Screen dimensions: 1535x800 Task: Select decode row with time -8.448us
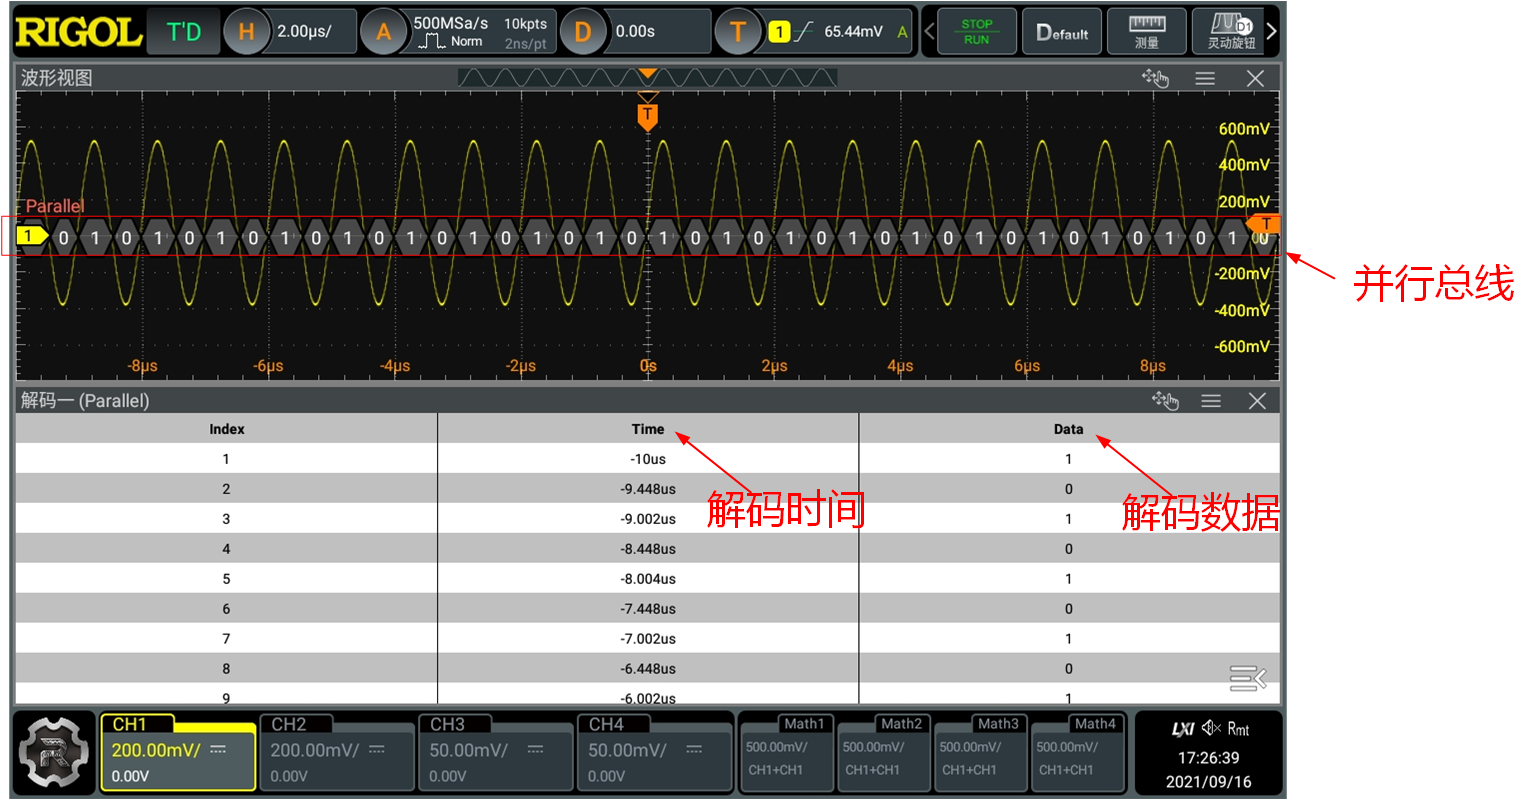(648, 549)
